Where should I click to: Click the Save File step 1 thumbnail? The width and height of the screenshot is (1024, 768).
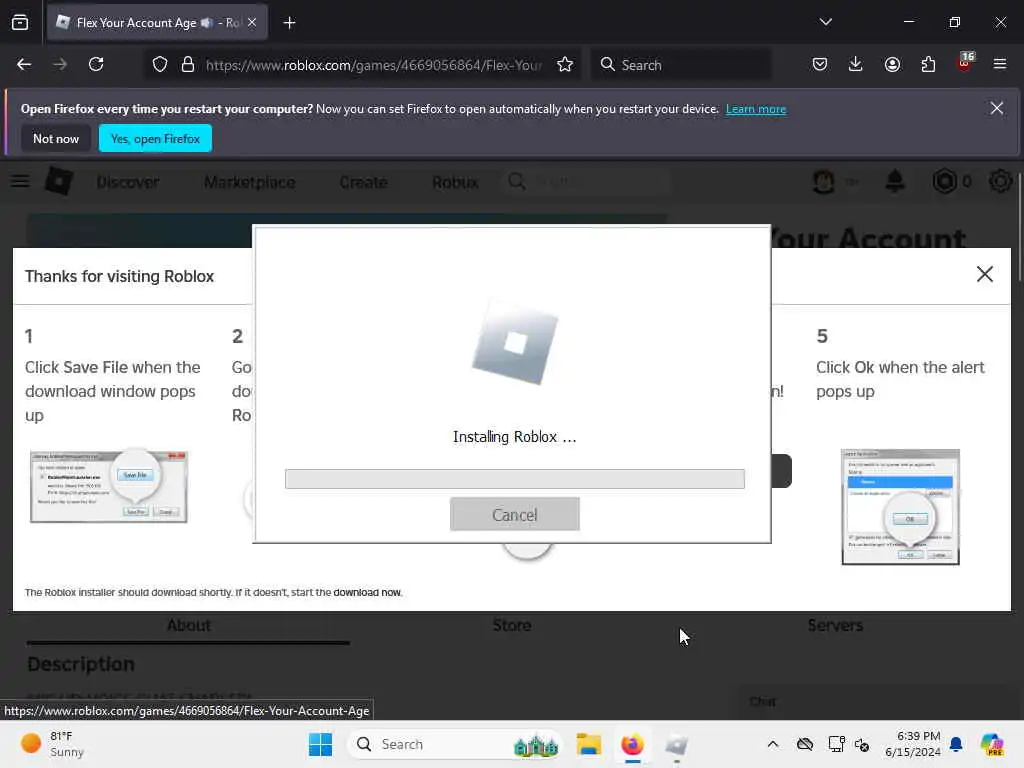pos(108,486)
